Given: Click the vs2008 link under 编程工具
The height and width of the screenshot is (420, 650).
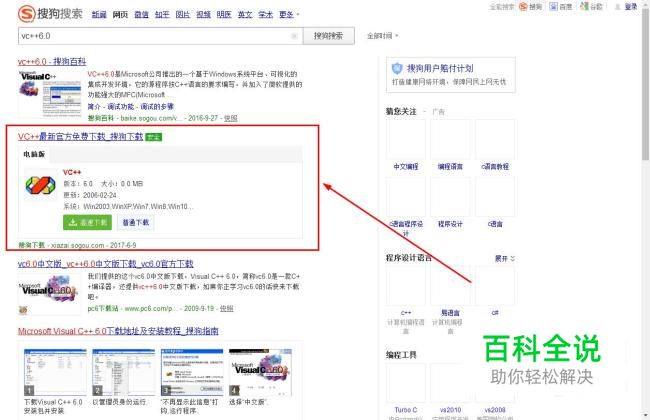Looking at the screenshot, I should 495,410.
